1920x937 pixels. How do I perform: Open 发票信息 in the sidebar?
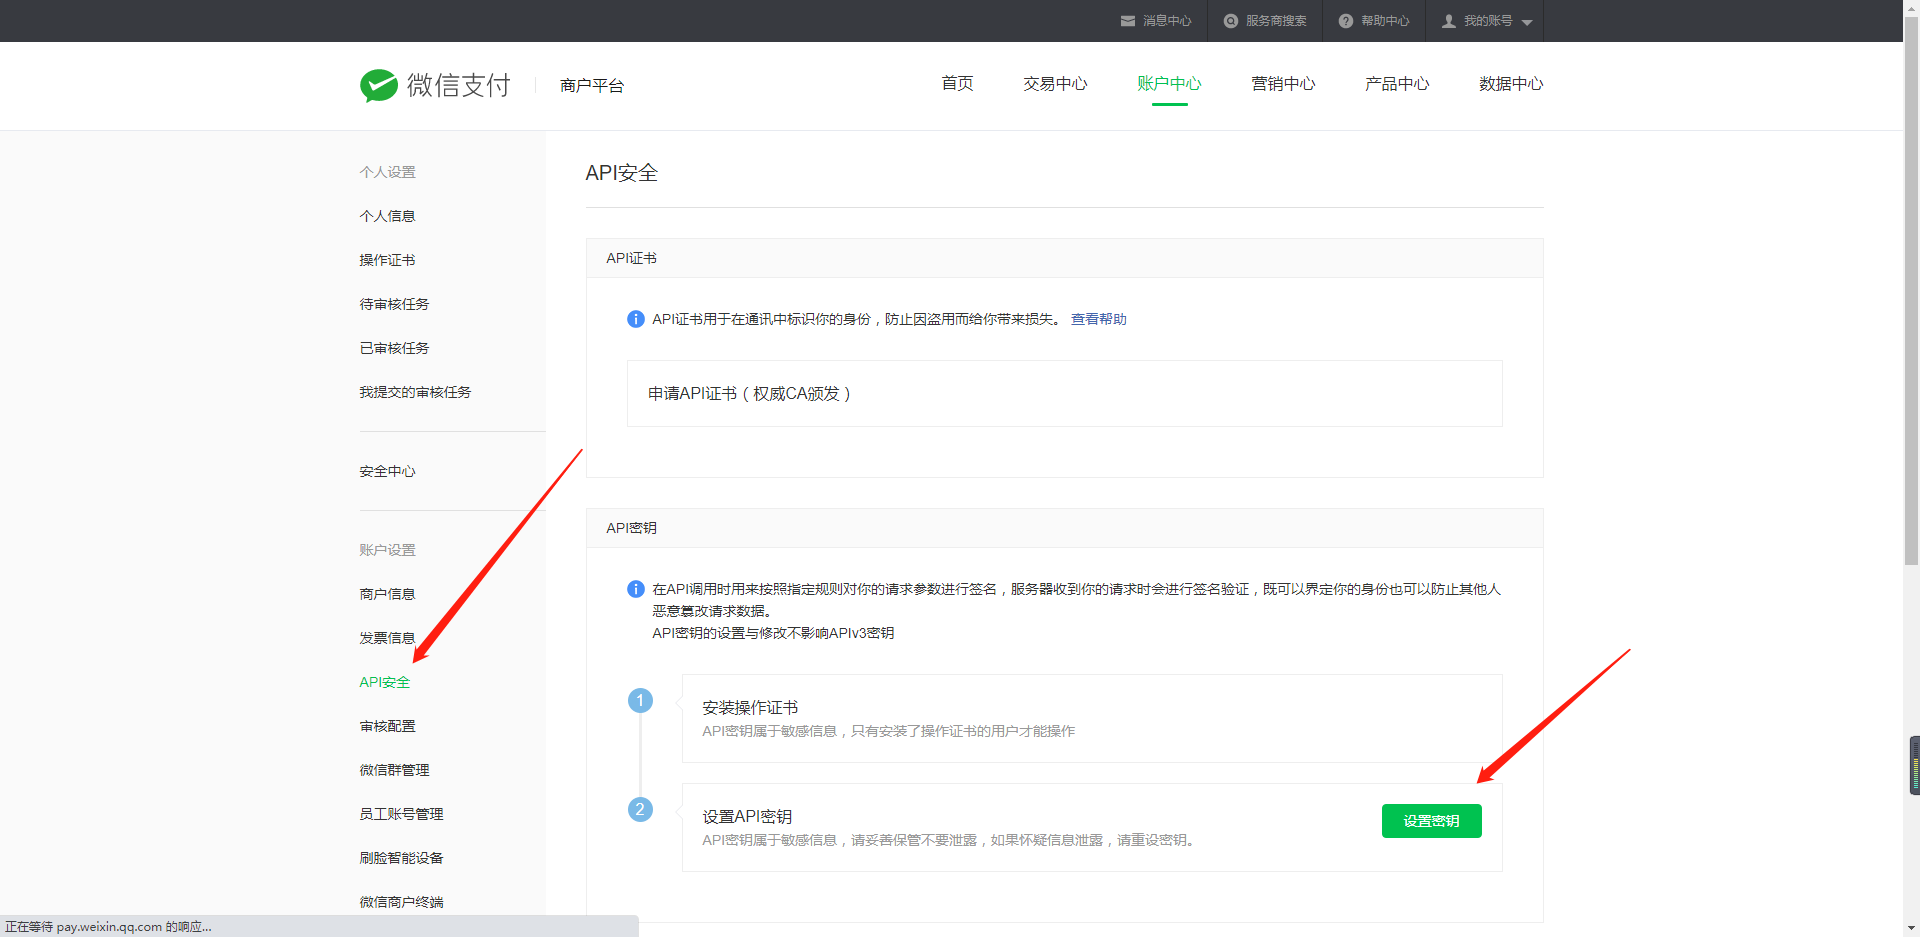387,638
